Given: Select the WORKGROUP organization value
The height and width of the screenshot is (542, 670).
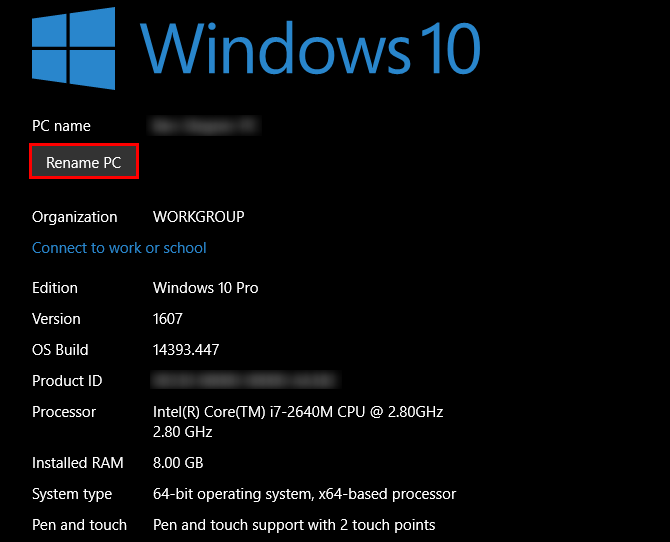Looking at the screenshot, I should click(199, 217).
